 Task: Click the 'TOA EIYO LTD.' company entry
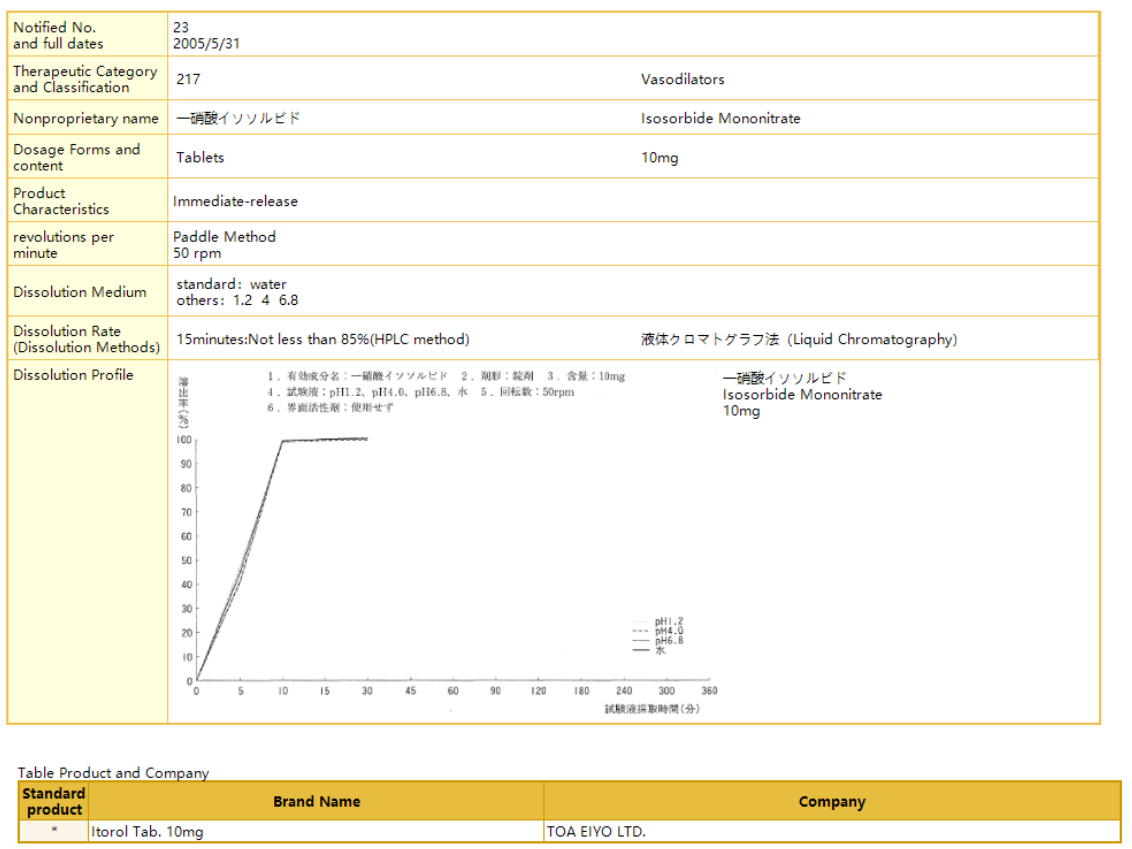[596, 832]
